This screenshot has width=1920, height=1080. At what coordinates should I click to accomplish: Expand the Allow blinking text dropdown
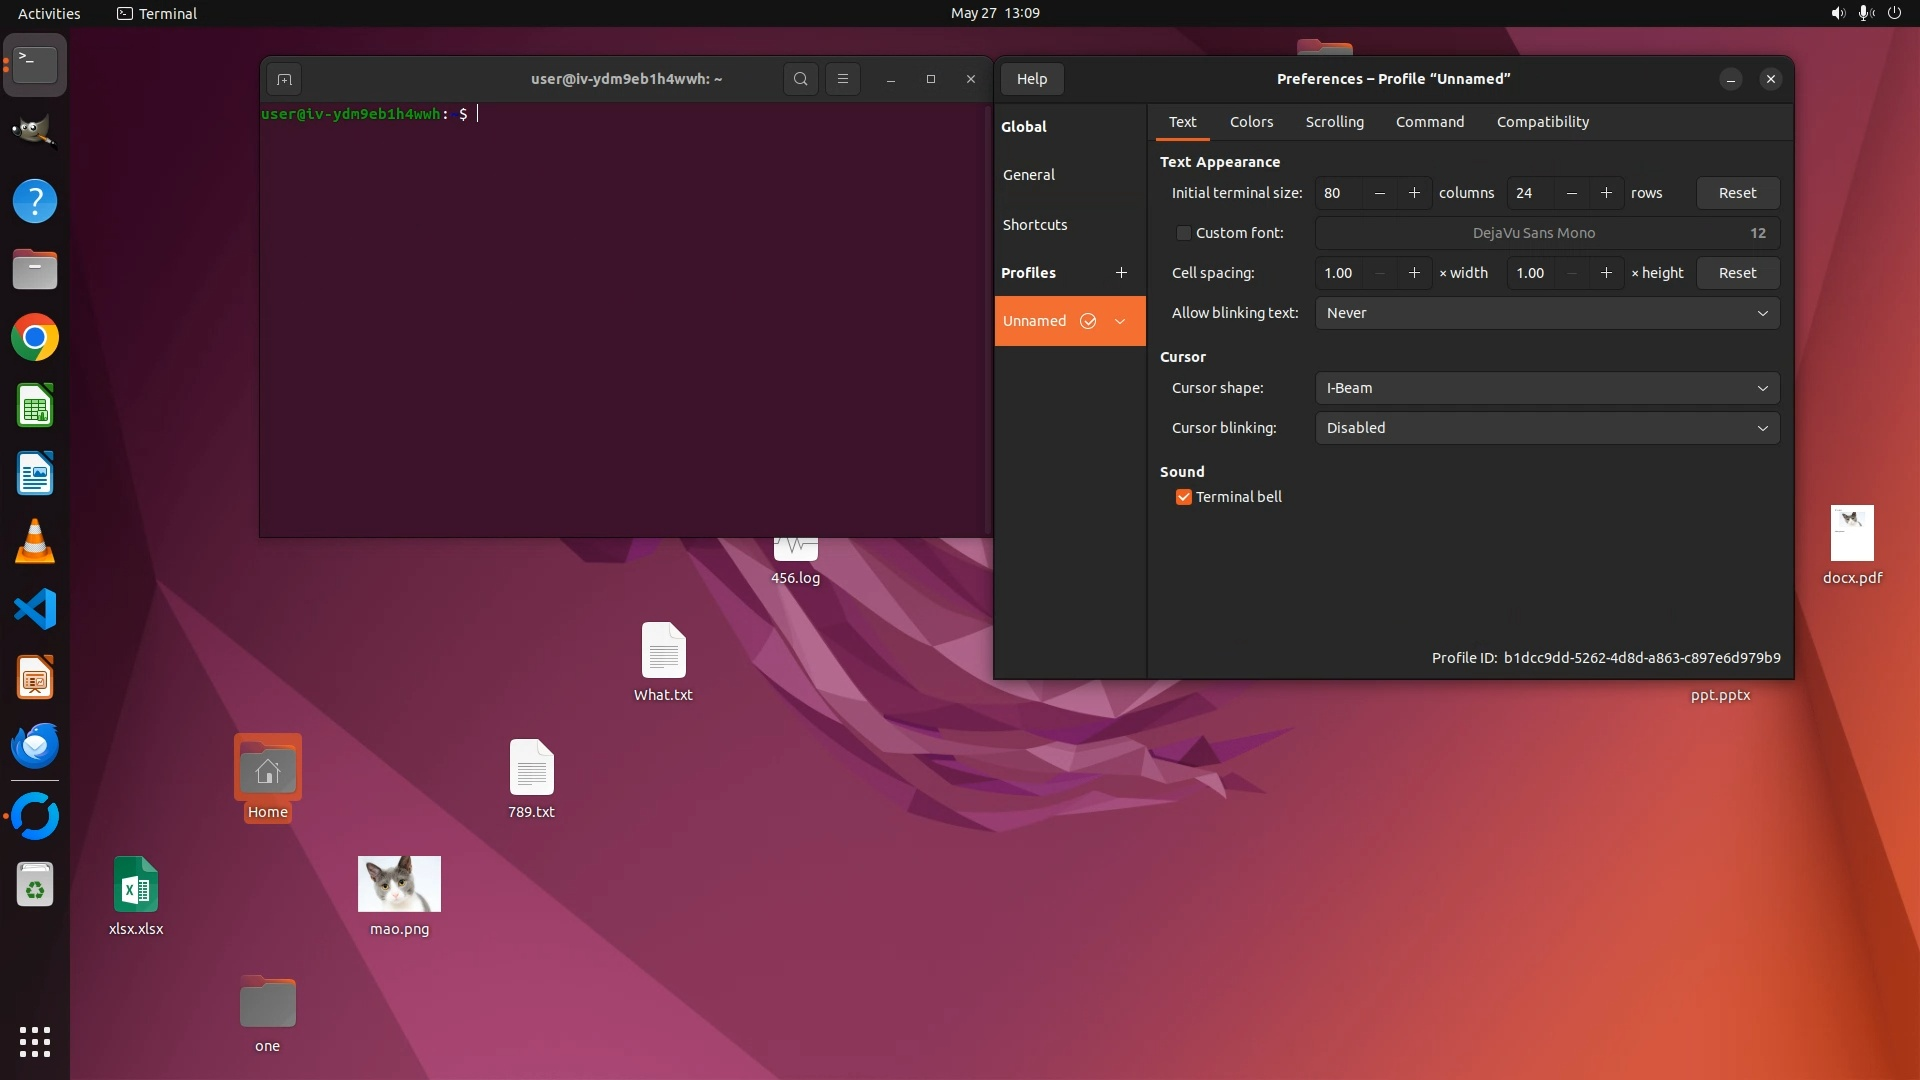tap(1546, 313)
